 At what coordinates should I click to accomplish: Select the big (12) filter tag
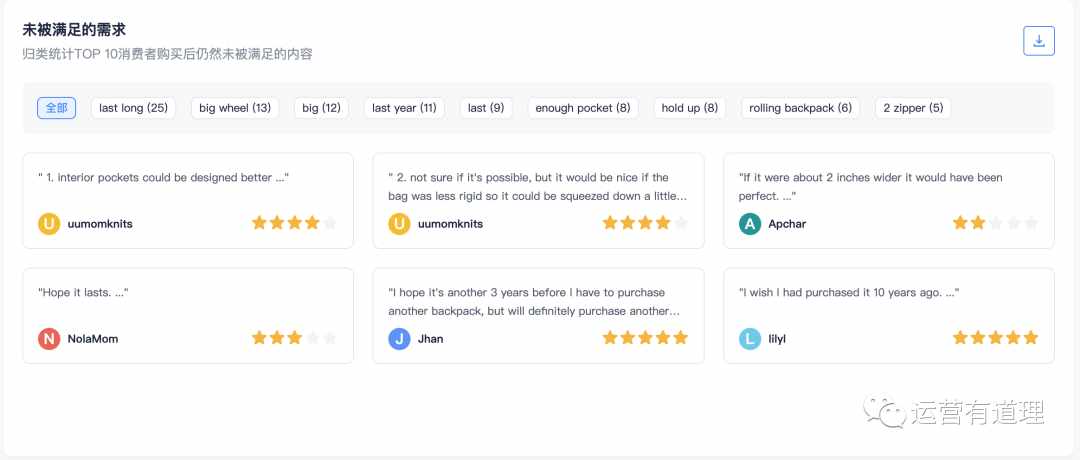coord(322,108)
